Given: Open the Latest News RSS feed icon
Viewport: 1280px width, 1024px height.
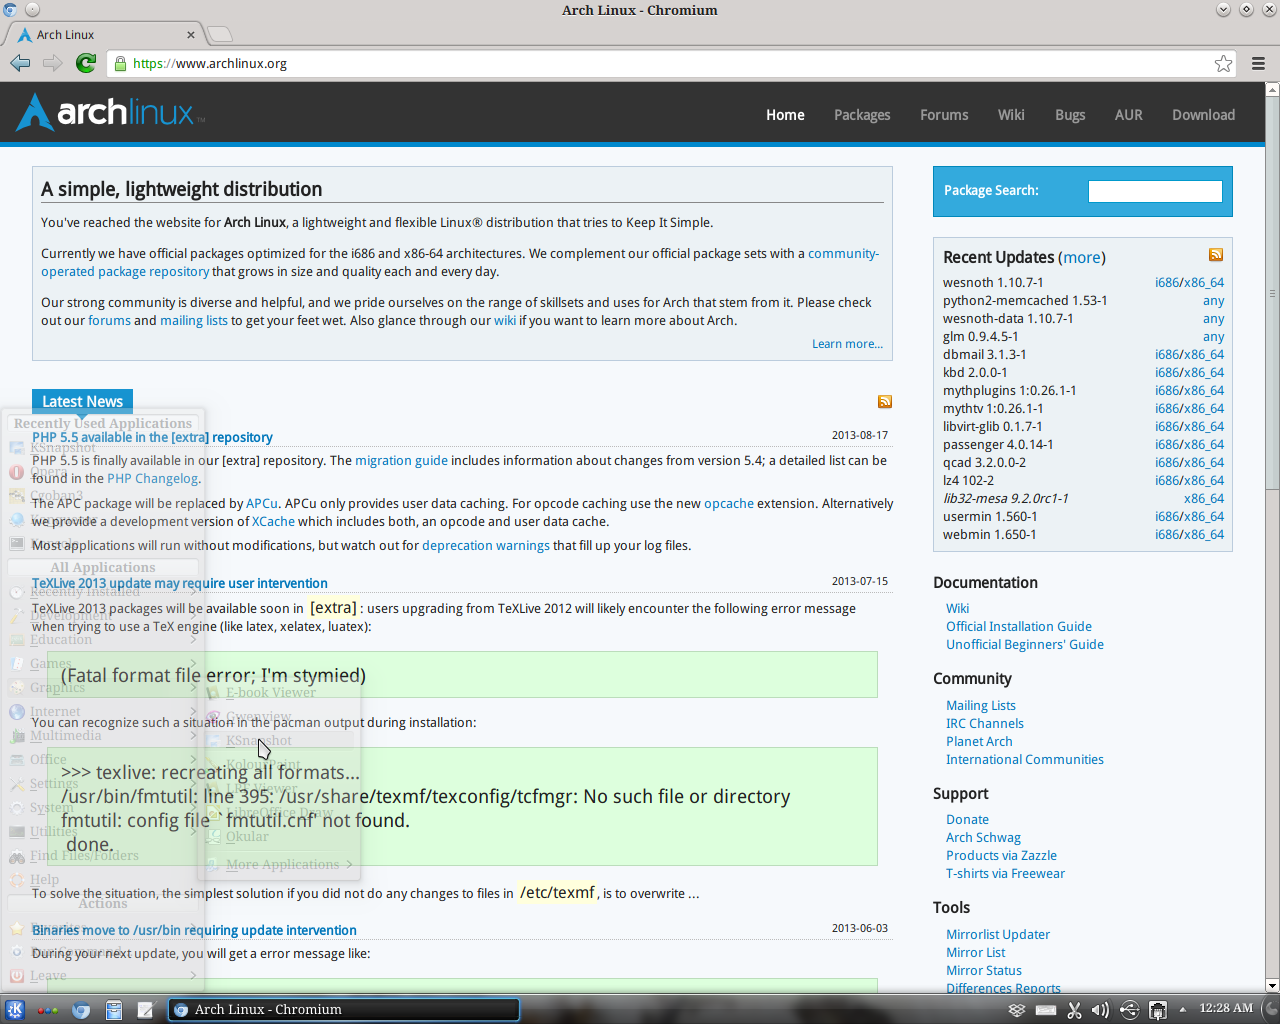Looking at the screenshot, I should tap(885, 402).
